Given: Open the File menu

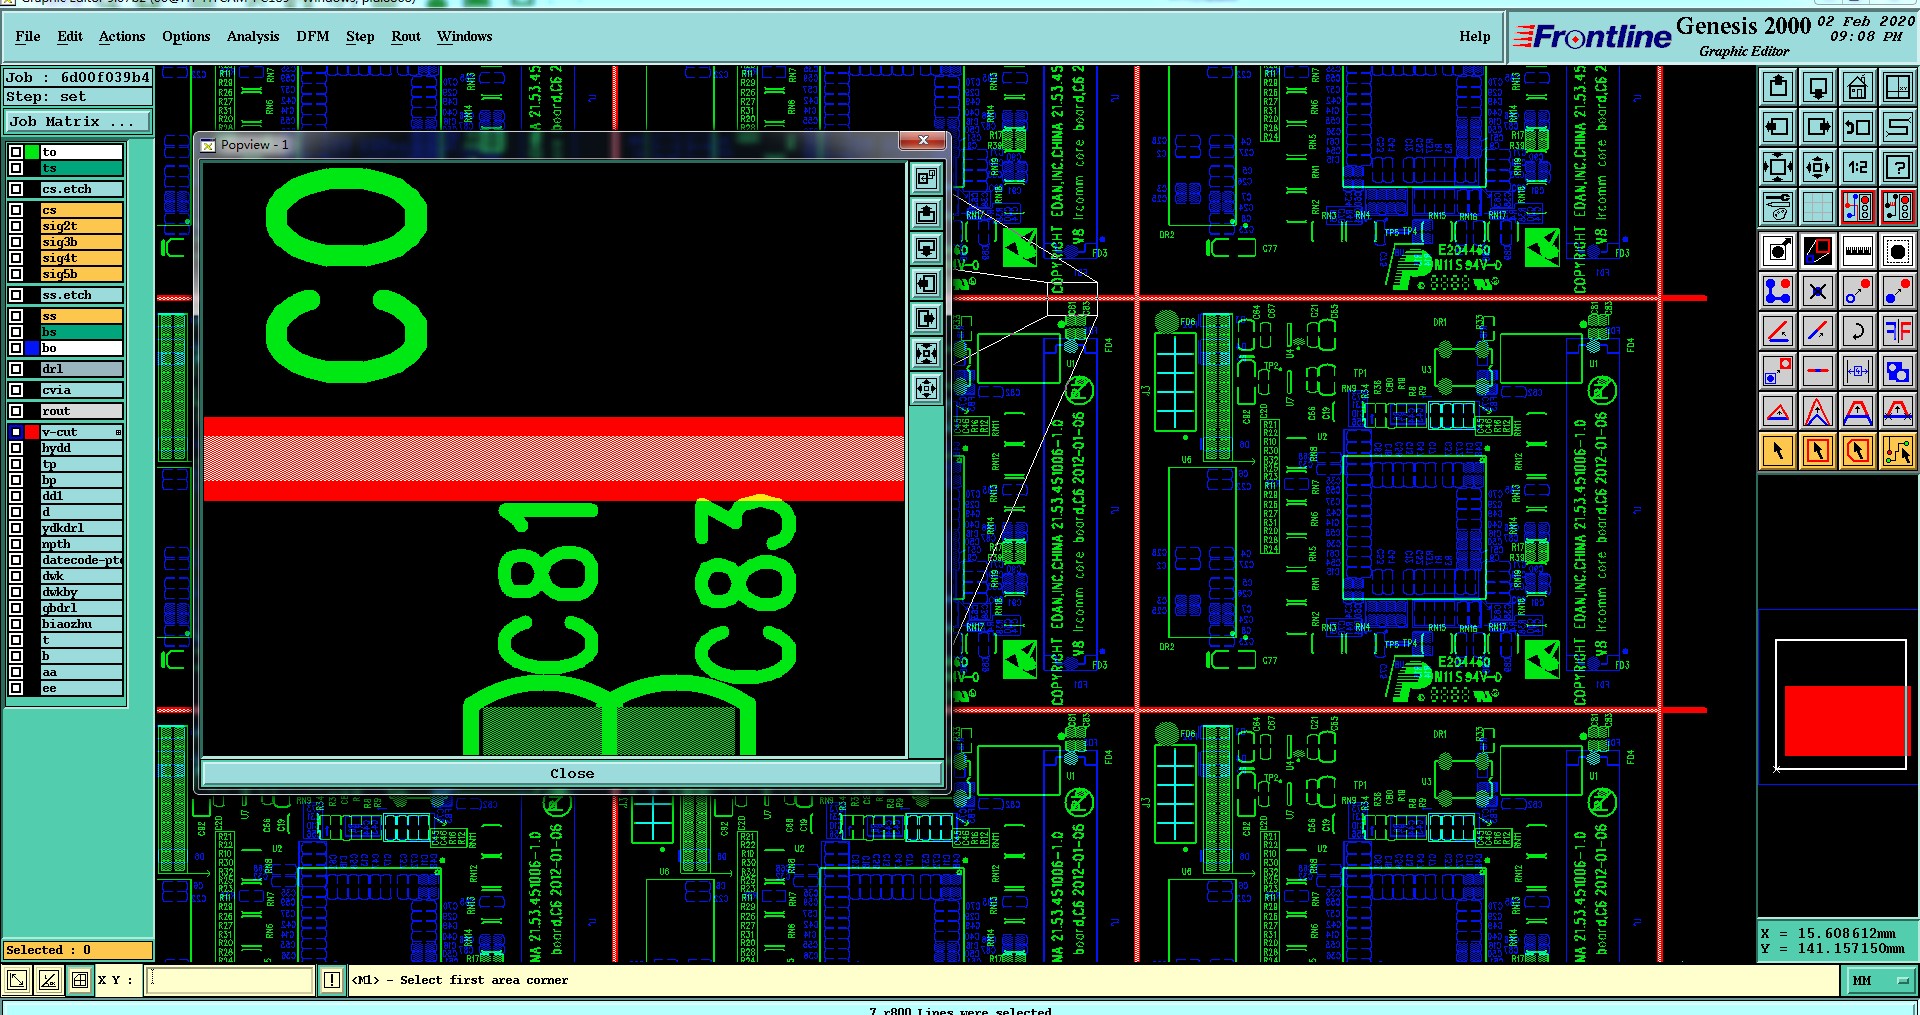Looking at the screenshot, I should [28, 36].
